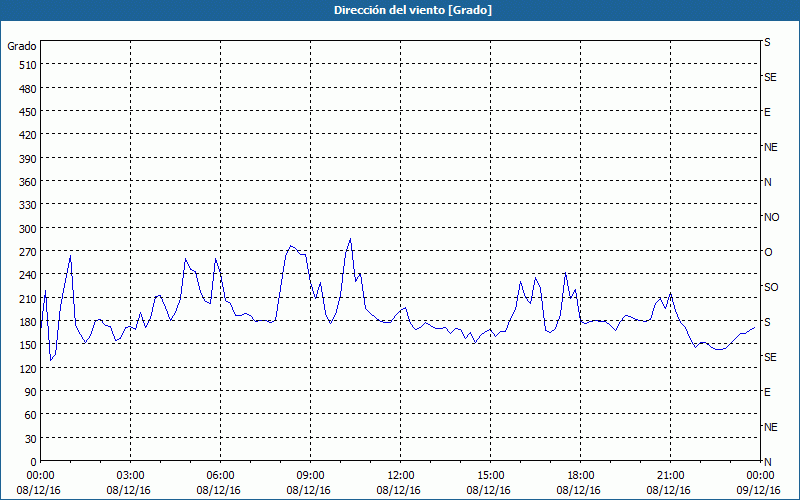Click the 09:00 time axis label
Image resolution: width=800 pixels, height=500 pixels.
pos(311,476)
